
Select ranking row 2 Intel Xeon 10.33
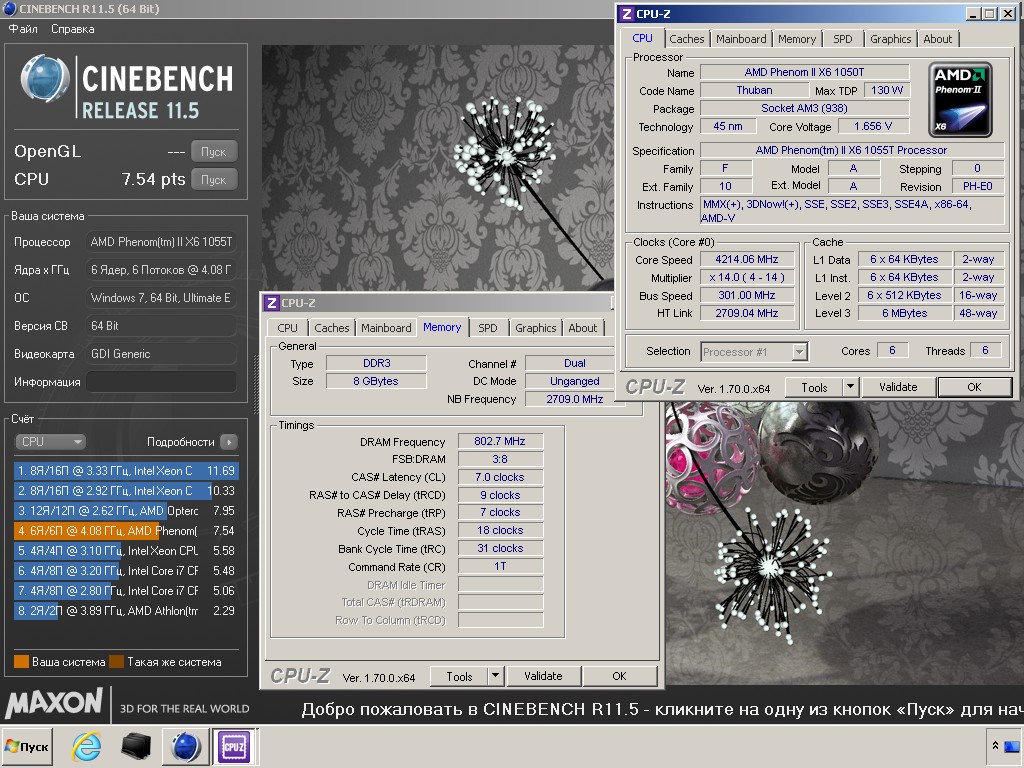126,490
